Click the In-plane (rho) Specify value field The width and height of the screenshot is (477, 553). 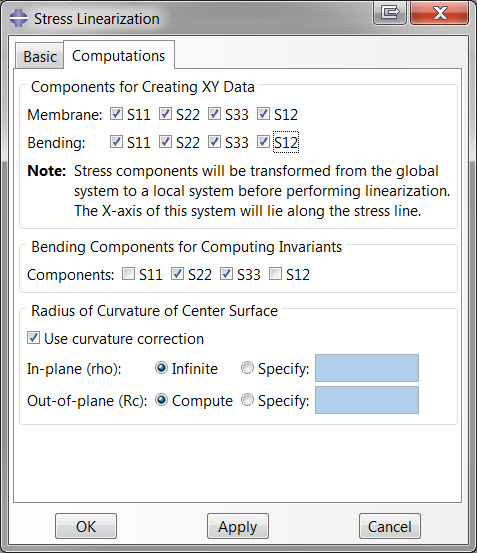367,368
